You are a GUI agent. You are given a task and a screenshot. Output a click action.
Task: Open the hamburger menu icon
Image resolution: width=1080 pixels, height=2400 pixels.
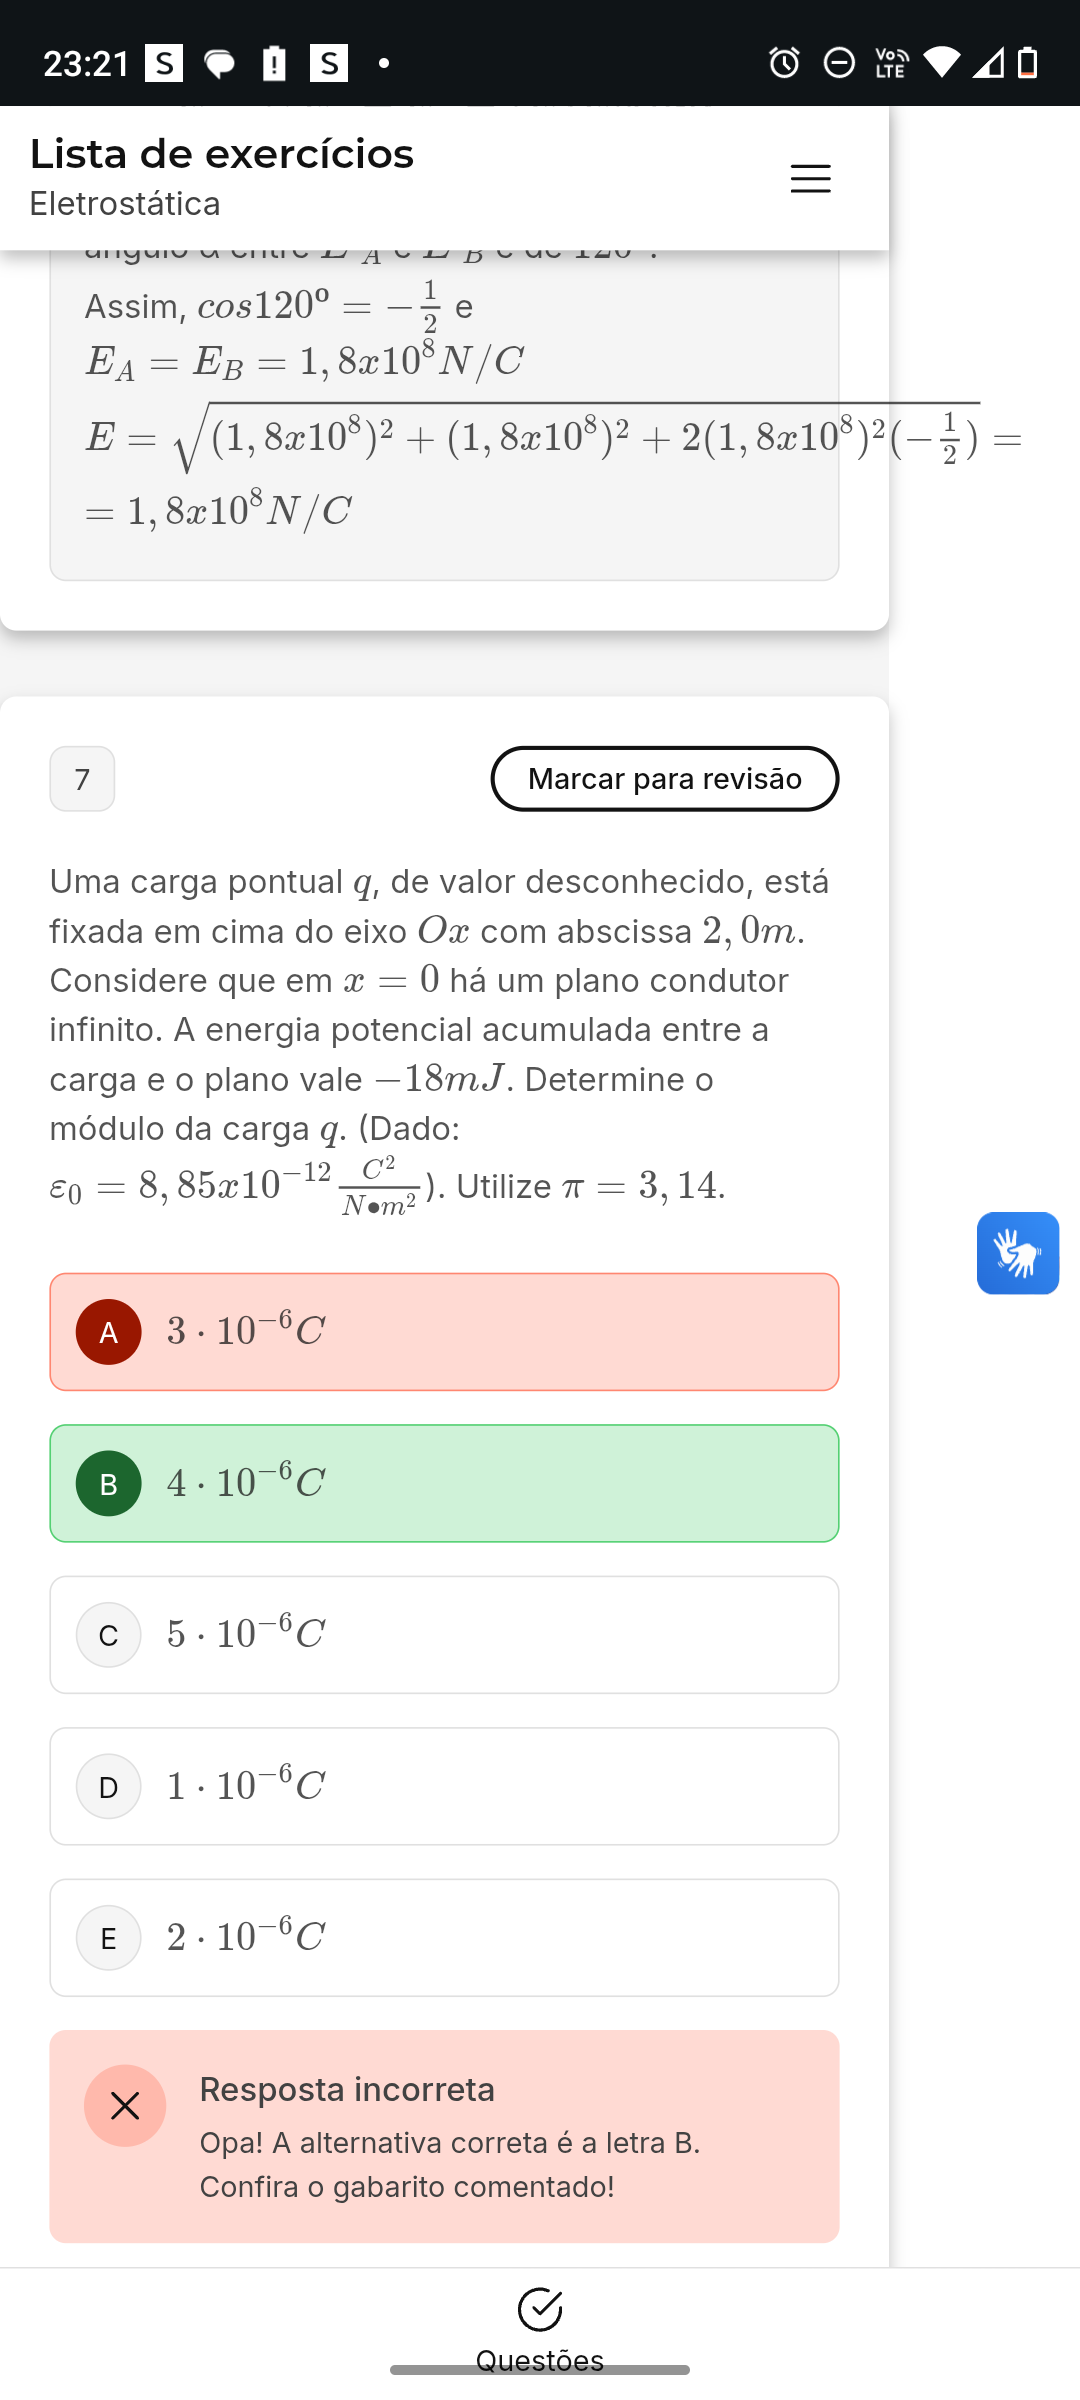tap(810, 179)
